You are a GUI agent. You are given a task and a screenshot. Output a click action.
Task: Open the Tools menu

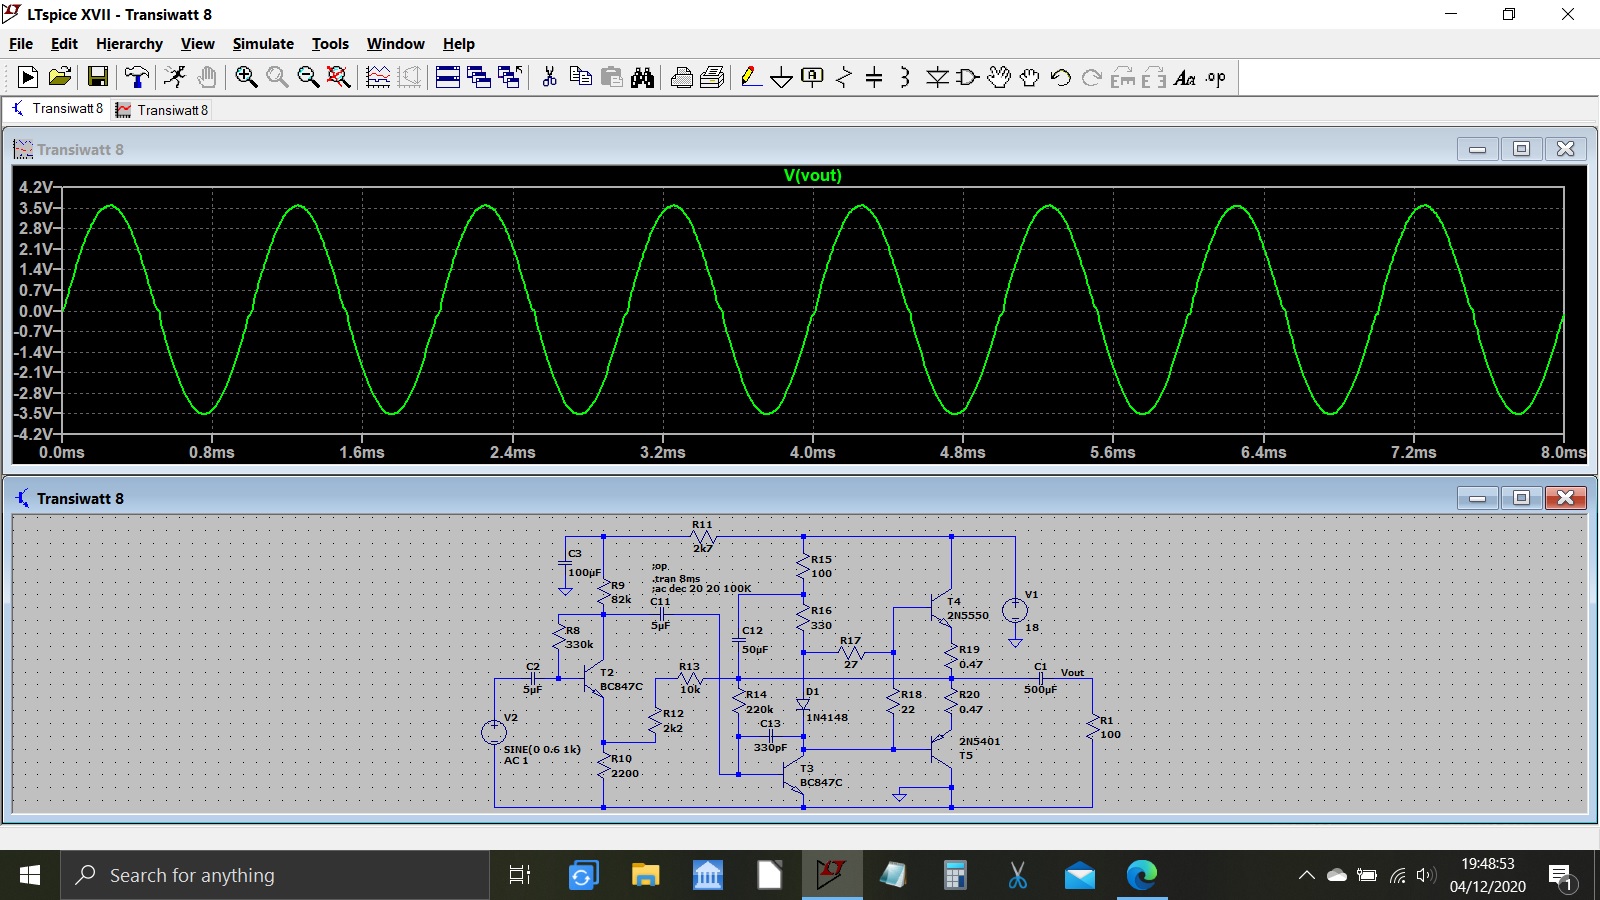pos(330,44)
